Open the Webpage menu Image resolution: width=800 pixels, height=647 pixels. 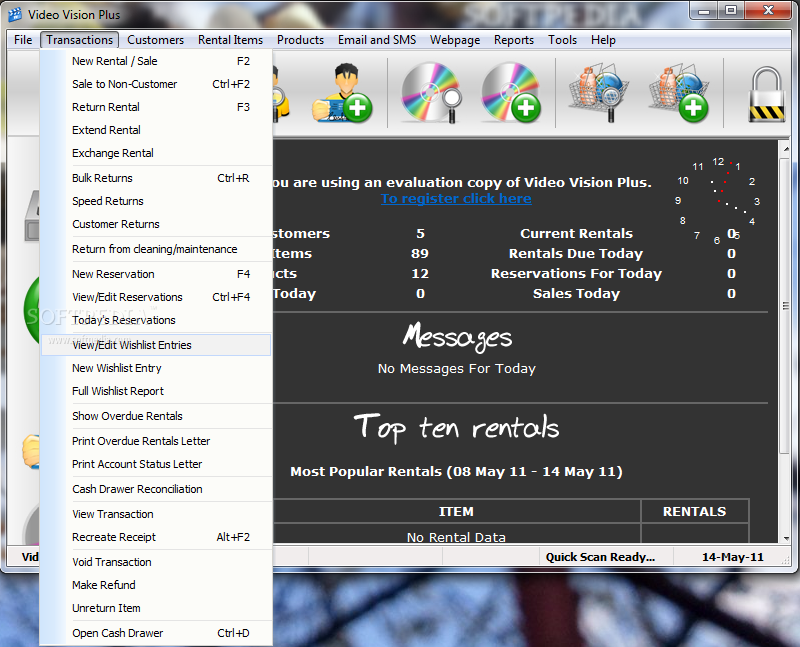[x=455, y=40]
